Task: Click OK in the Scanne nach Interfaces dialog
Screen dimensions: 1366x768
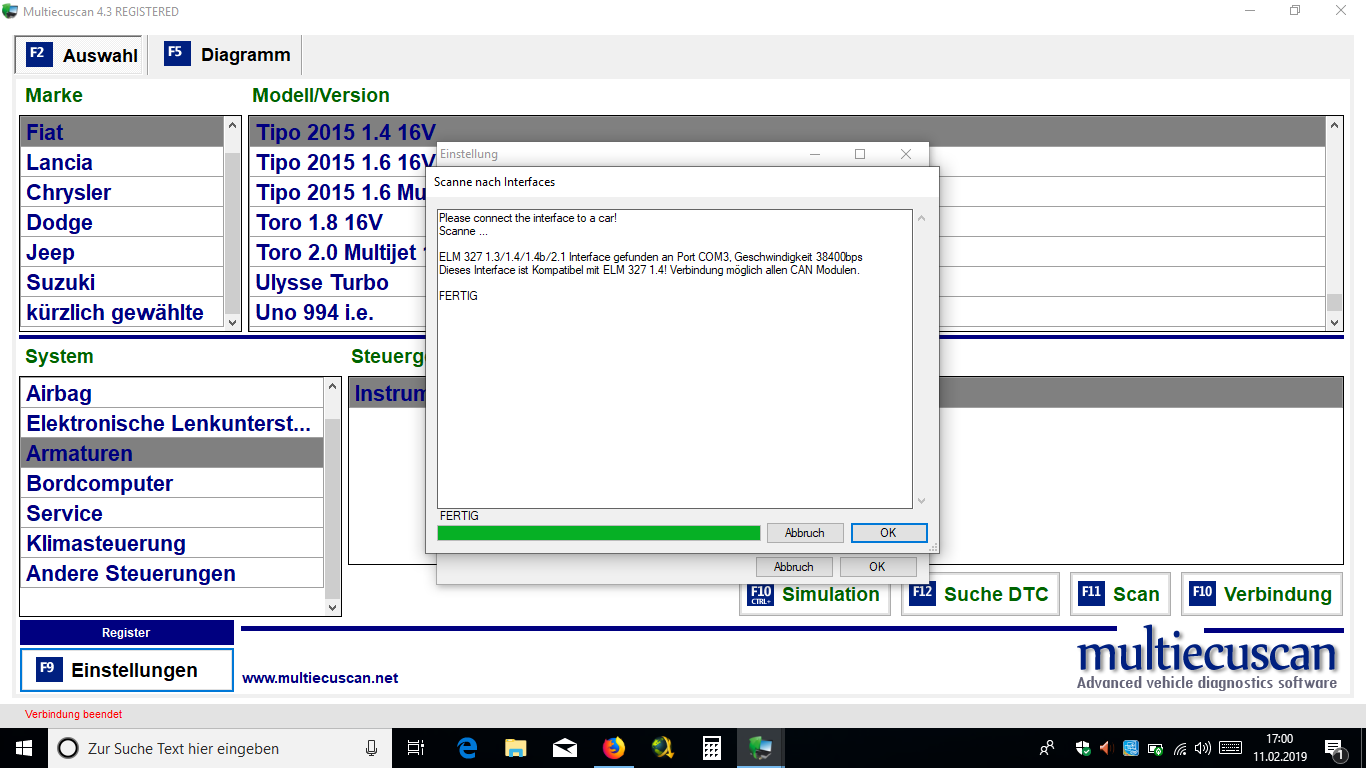Action: point(888,533)
